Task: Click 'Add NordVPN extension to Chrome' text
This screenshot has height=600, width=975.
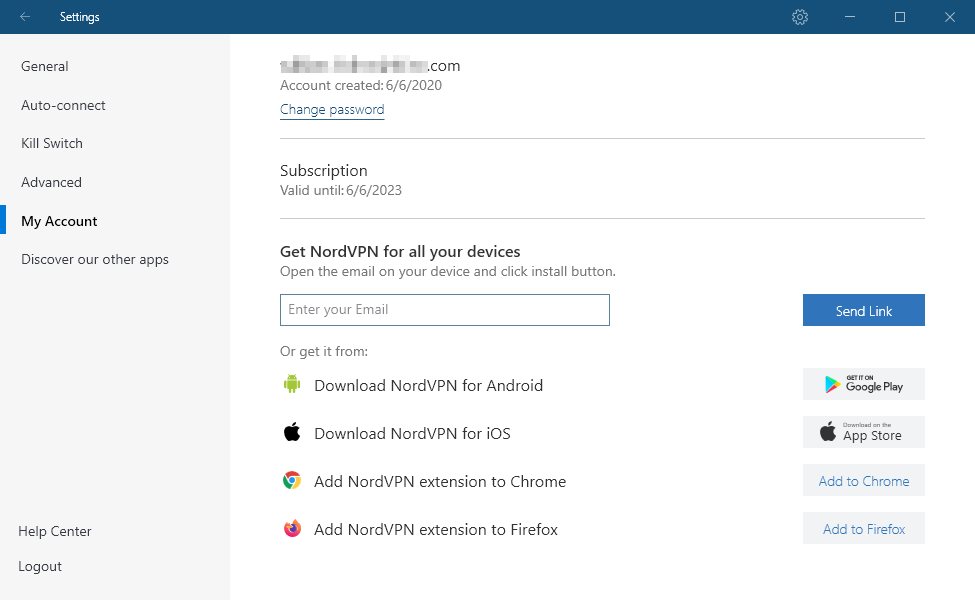Action: [x=440, y=481]
